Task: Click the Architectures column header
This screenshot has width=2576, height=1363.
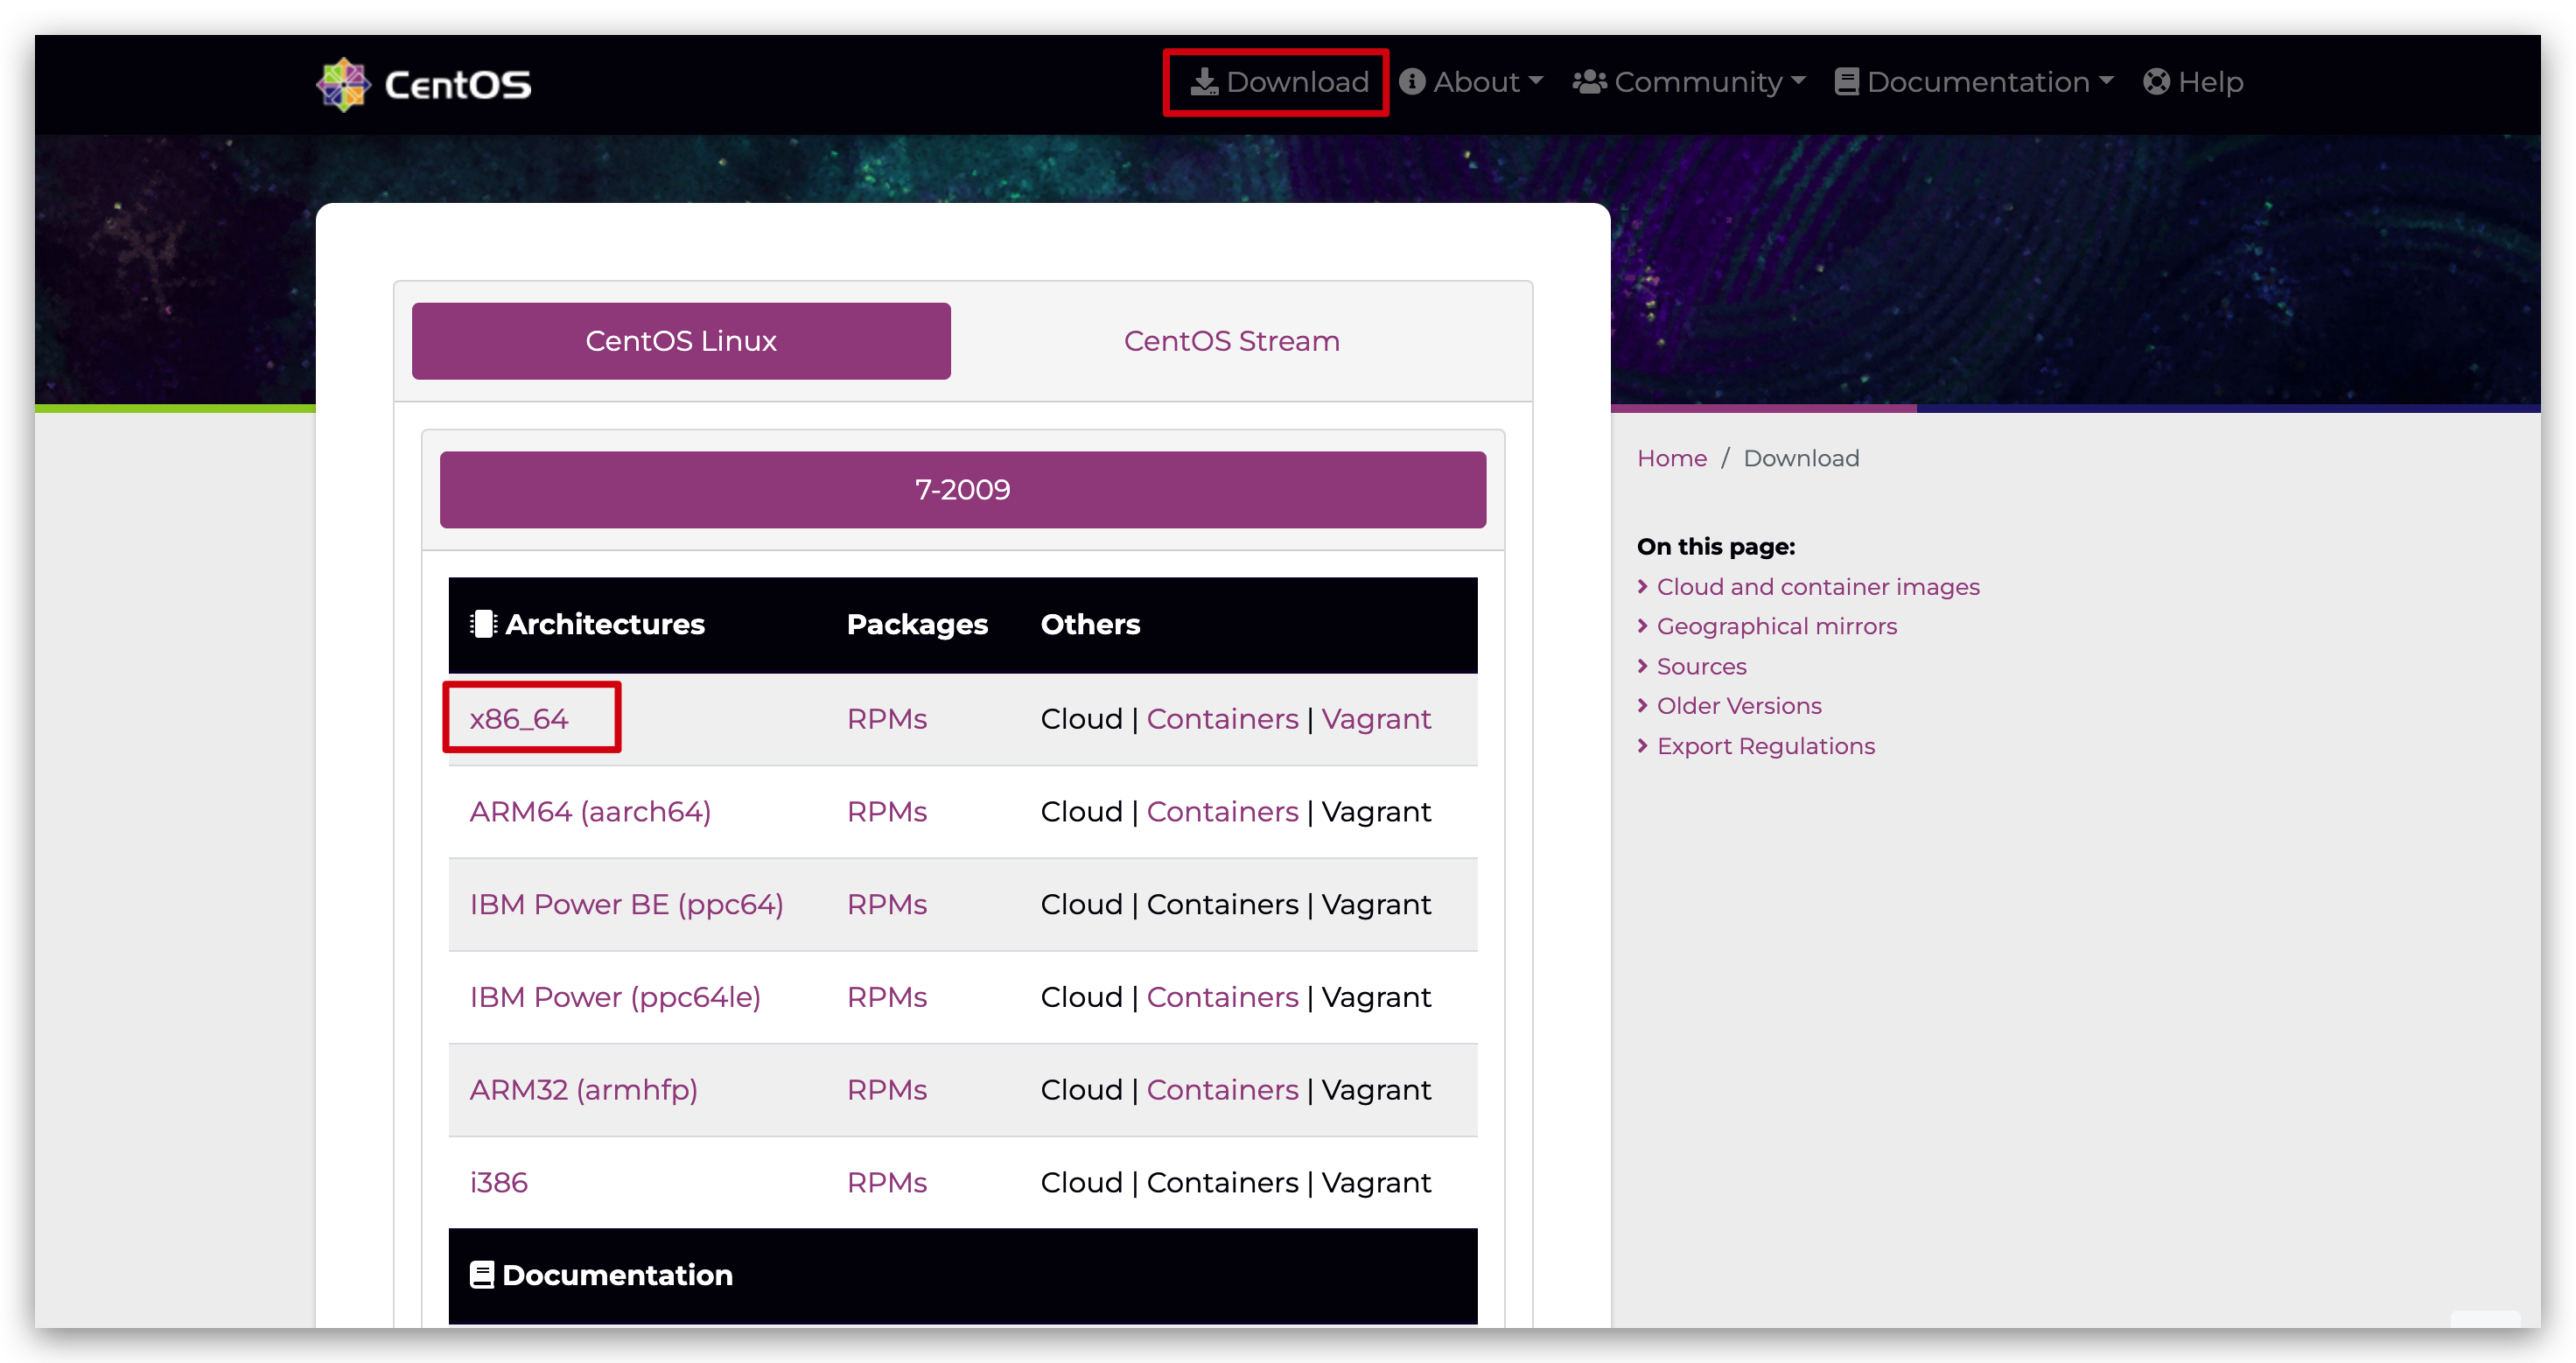Action: pyautogui.click(x=604, y=624)
